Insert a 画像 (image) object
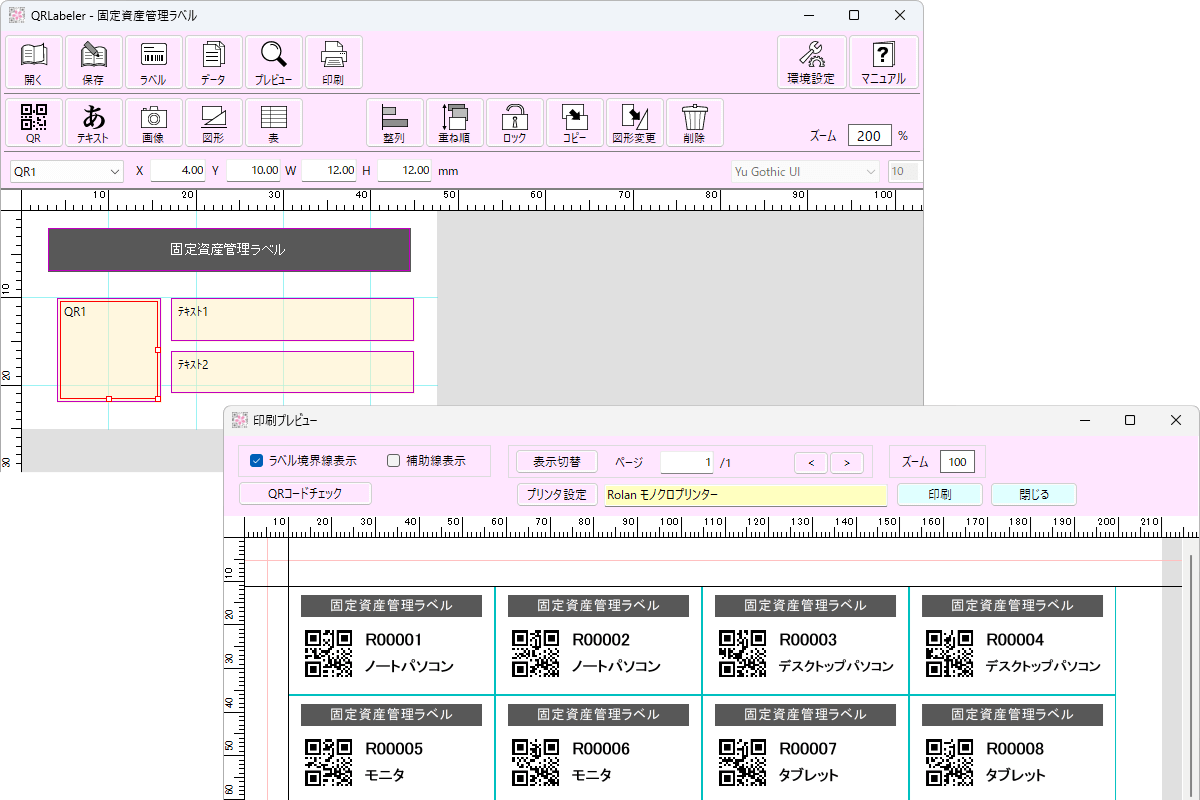The height and width of the screenshot is (800, 1200). tap(154, 123)
